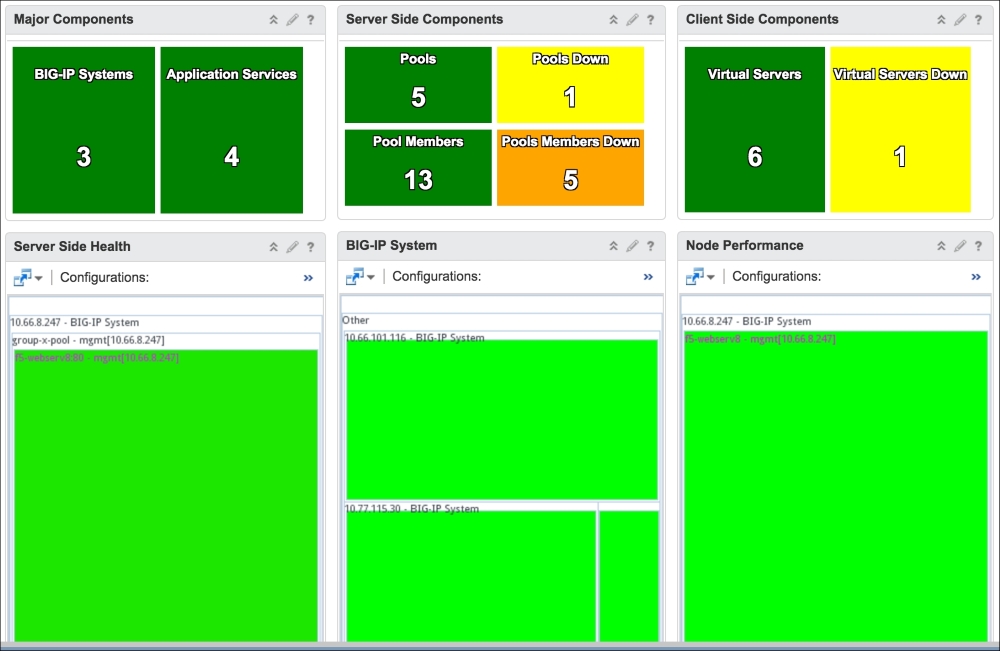Select the Application Services tile showing 4

click(232, 130)
